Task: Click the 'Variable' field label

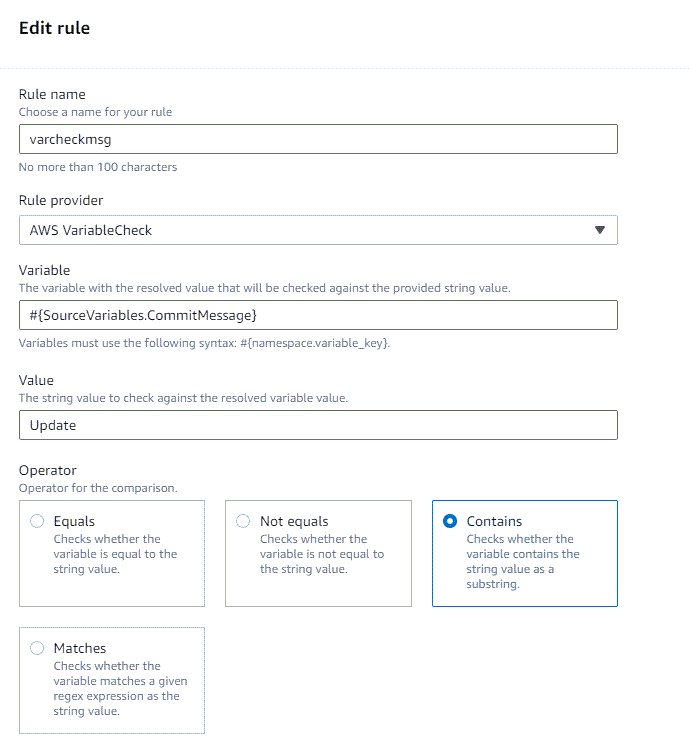Action: (44, 270)
